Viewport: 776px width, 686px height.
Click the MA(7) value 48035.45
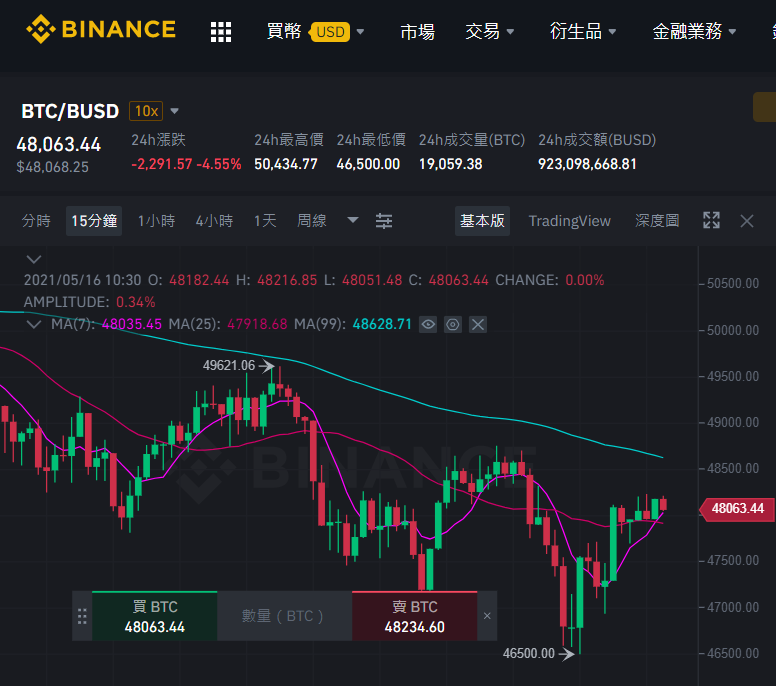click(132, 325)
